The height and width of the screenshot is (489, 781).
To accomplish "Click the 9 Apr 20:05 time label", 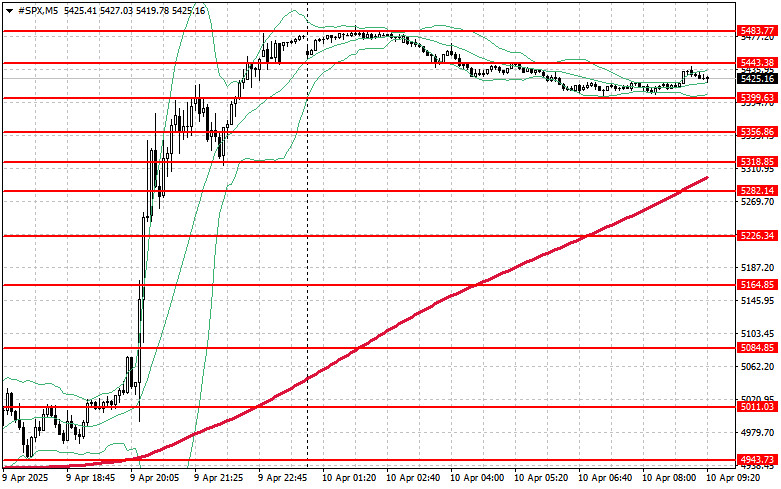I will [x=155, y=478].
